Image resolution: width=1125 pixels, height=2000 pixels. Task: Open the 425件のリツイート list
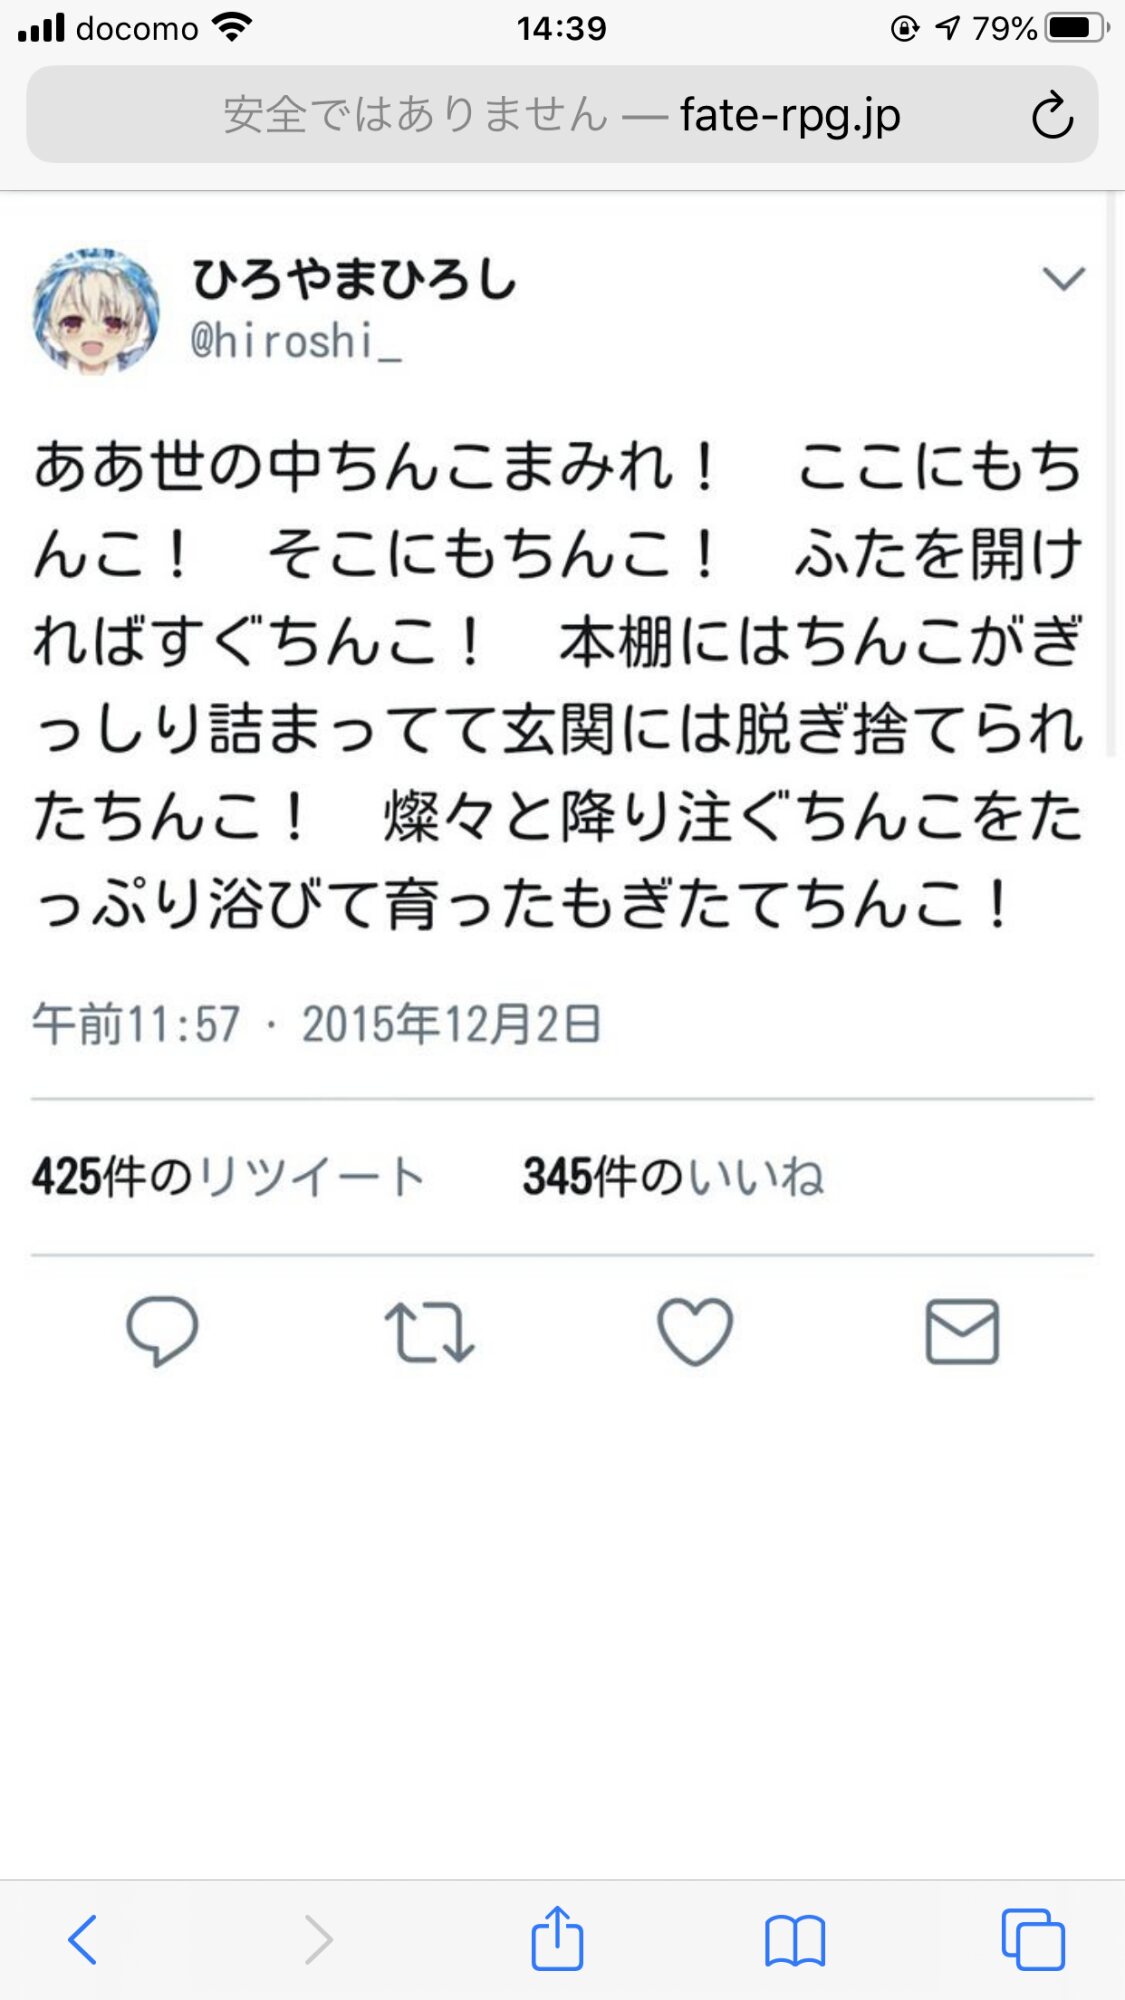pos(228,1176)
